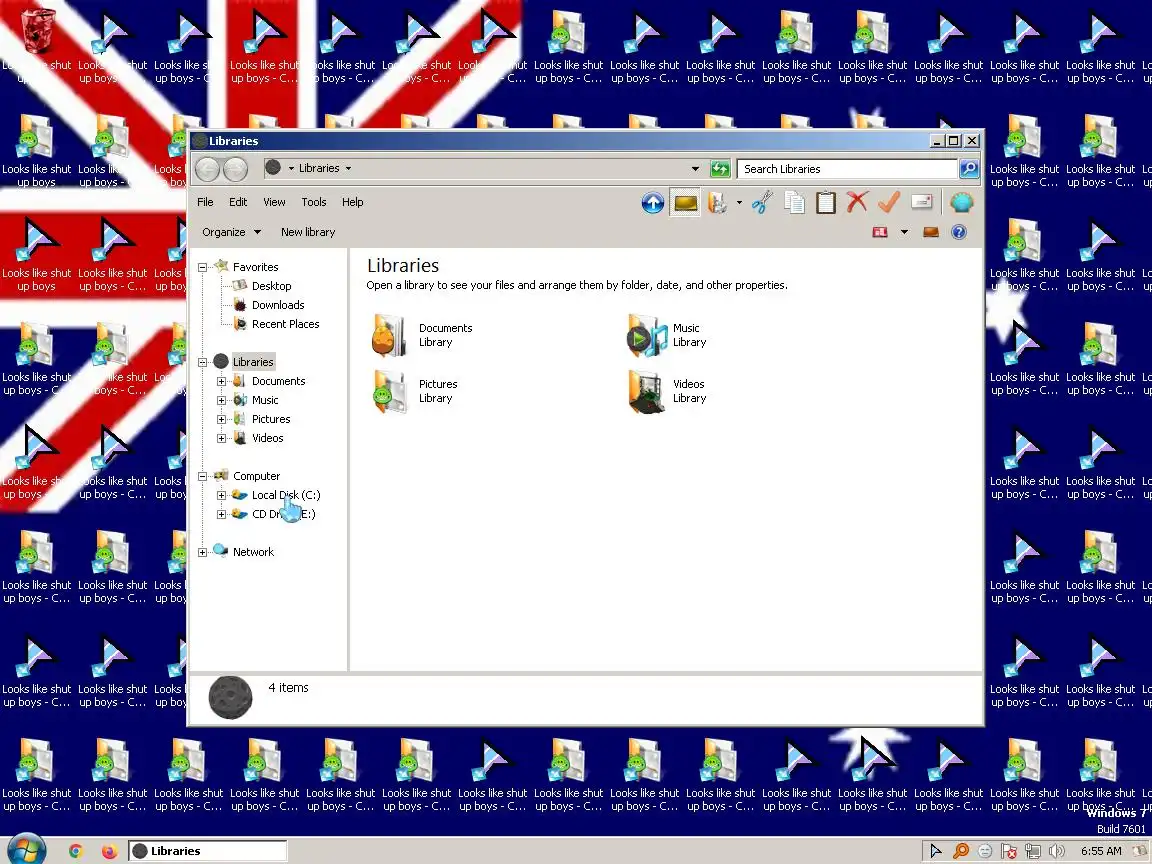Image resolution: width=1152 pixels, height=864 pixels.
Task: Open the Documents Library icon
Action: coord(389,335)
